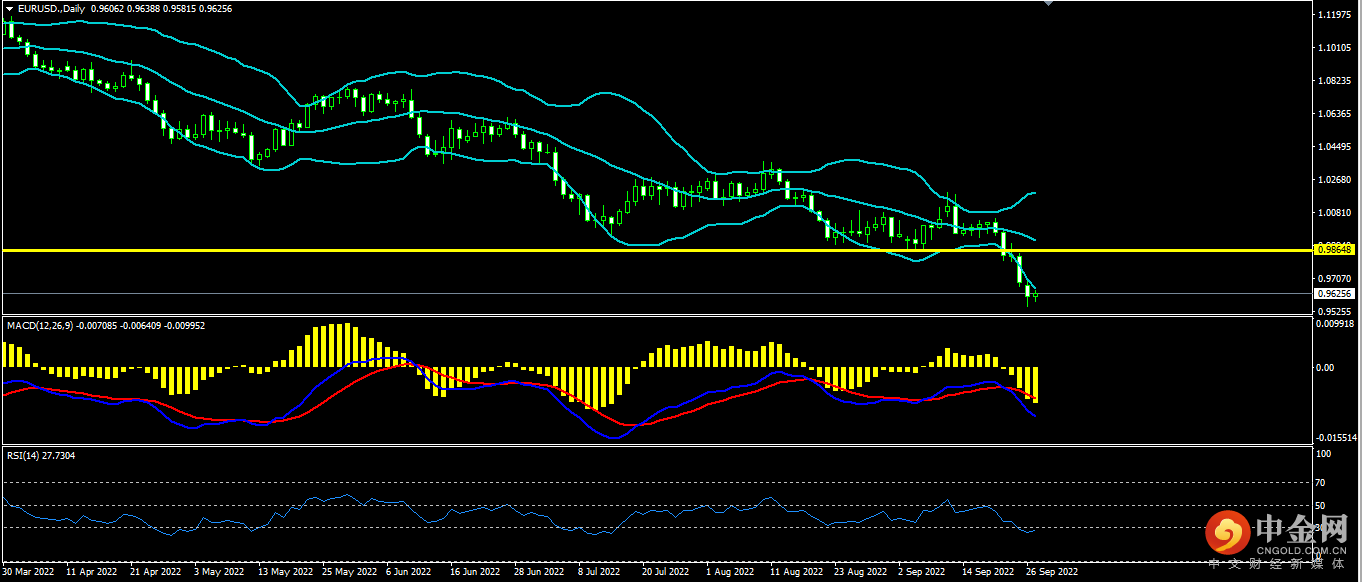Click the 26 Sep 2022 date label
The height and width of the screenshot is (582, 1362).
(1050, 573)
